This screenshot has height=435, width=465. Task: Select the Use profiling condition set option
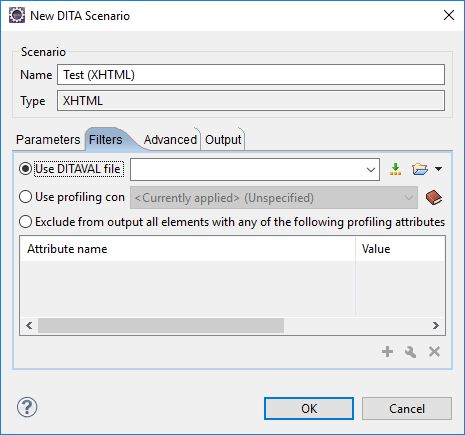[26, 197]
